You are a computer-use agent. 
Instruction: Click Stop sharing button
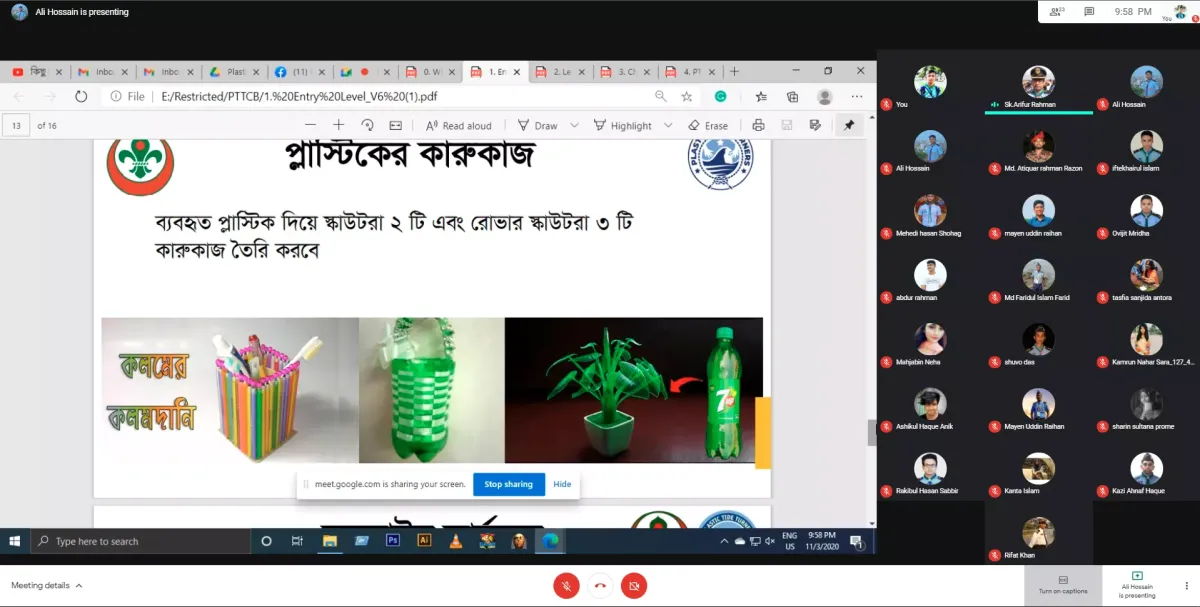(508, 484)
